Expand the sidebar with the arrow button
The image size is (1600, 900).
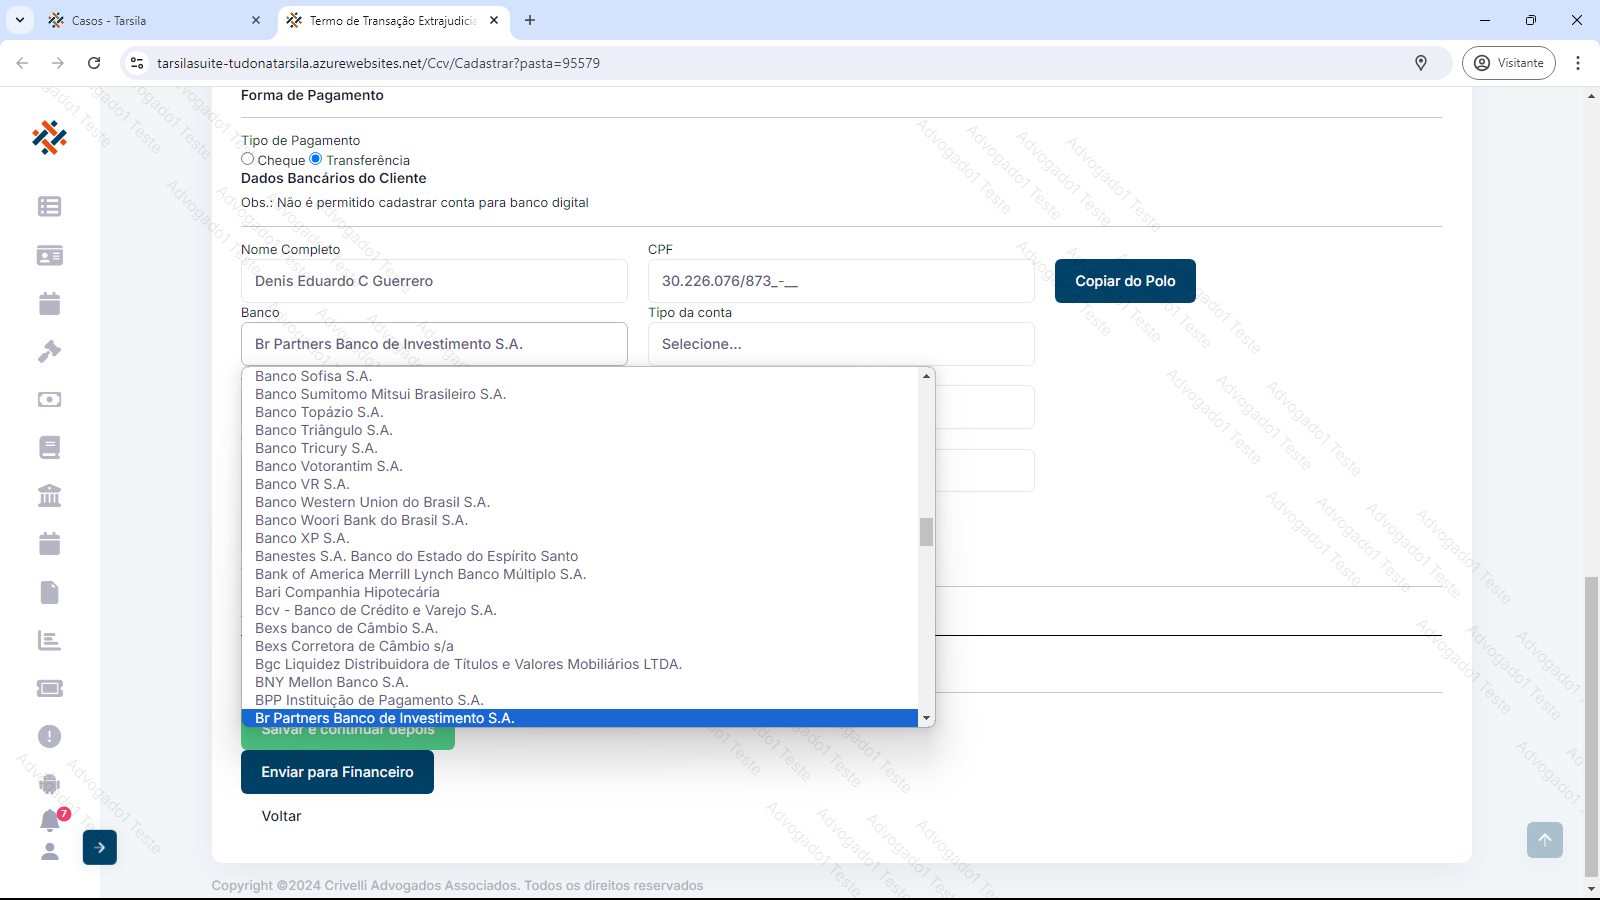pyautogui.click(x=100, y=847)
